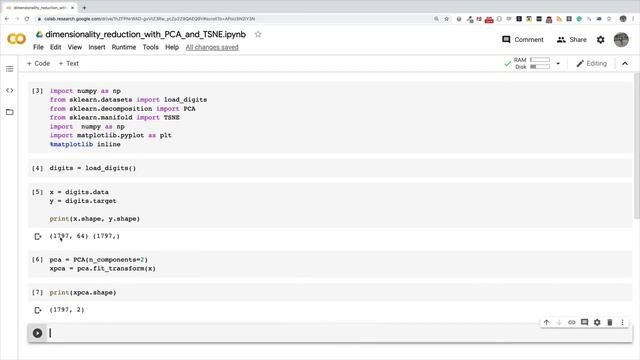Viewport: 640px width, 360px height.
Task: Select cell 3 with imports
Action: 331,118
